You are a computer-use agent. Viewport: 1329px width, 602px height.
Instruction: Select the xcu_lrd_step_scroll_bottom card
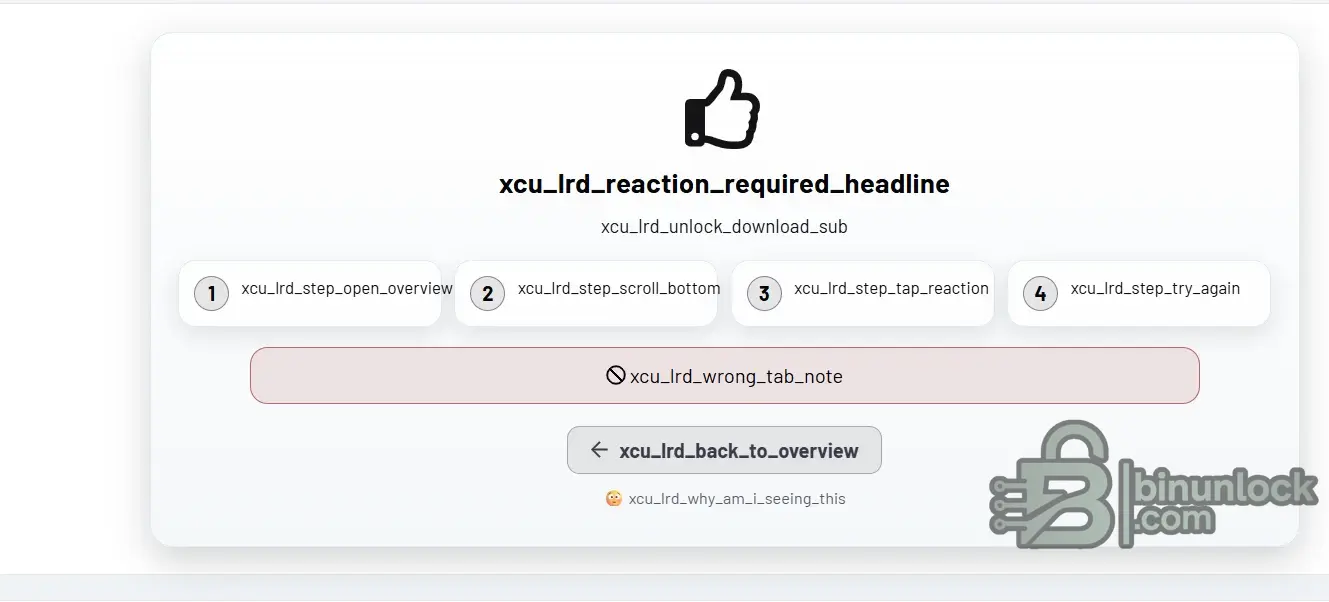click(x=586, y=293)
